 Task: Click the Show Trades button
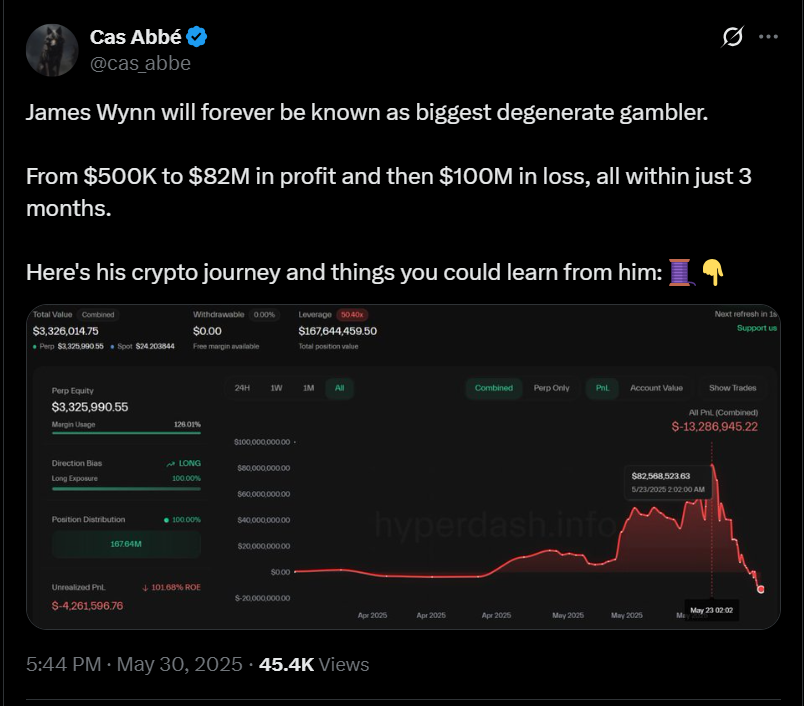pos(732,388)
